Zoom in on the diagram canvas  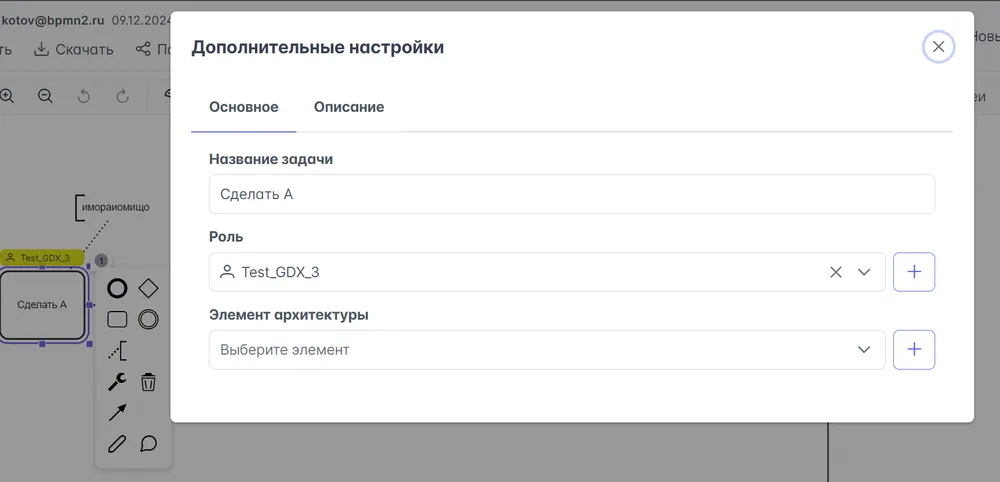pos(6,96)
